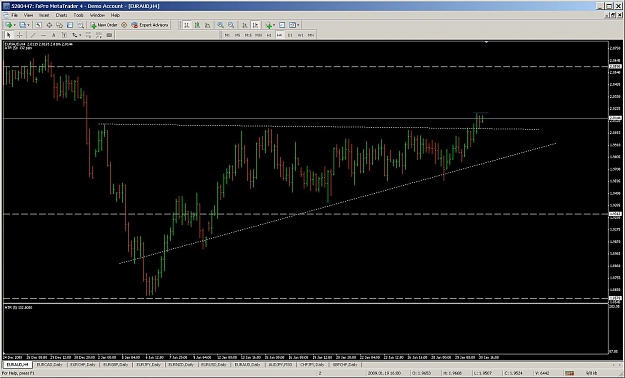Open the Help menu

115,15
